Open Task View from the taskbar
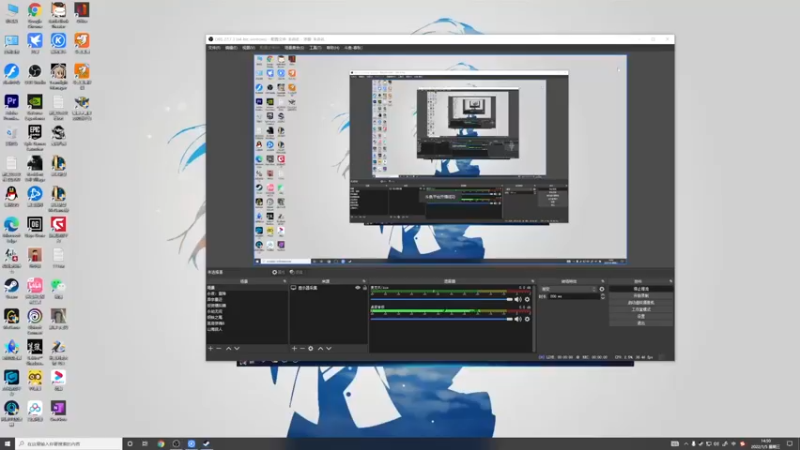Screen dimensions: 800x450 (x=145, y=444)
